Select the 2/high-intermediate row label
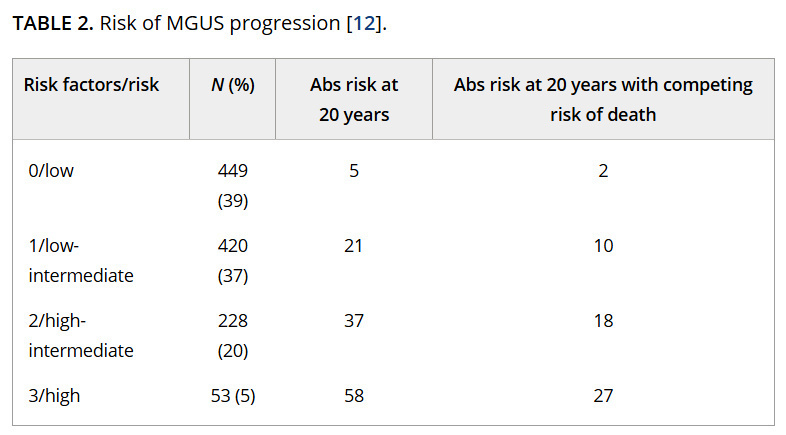Viewport: 786px width, 435px height. click(80, 336)
